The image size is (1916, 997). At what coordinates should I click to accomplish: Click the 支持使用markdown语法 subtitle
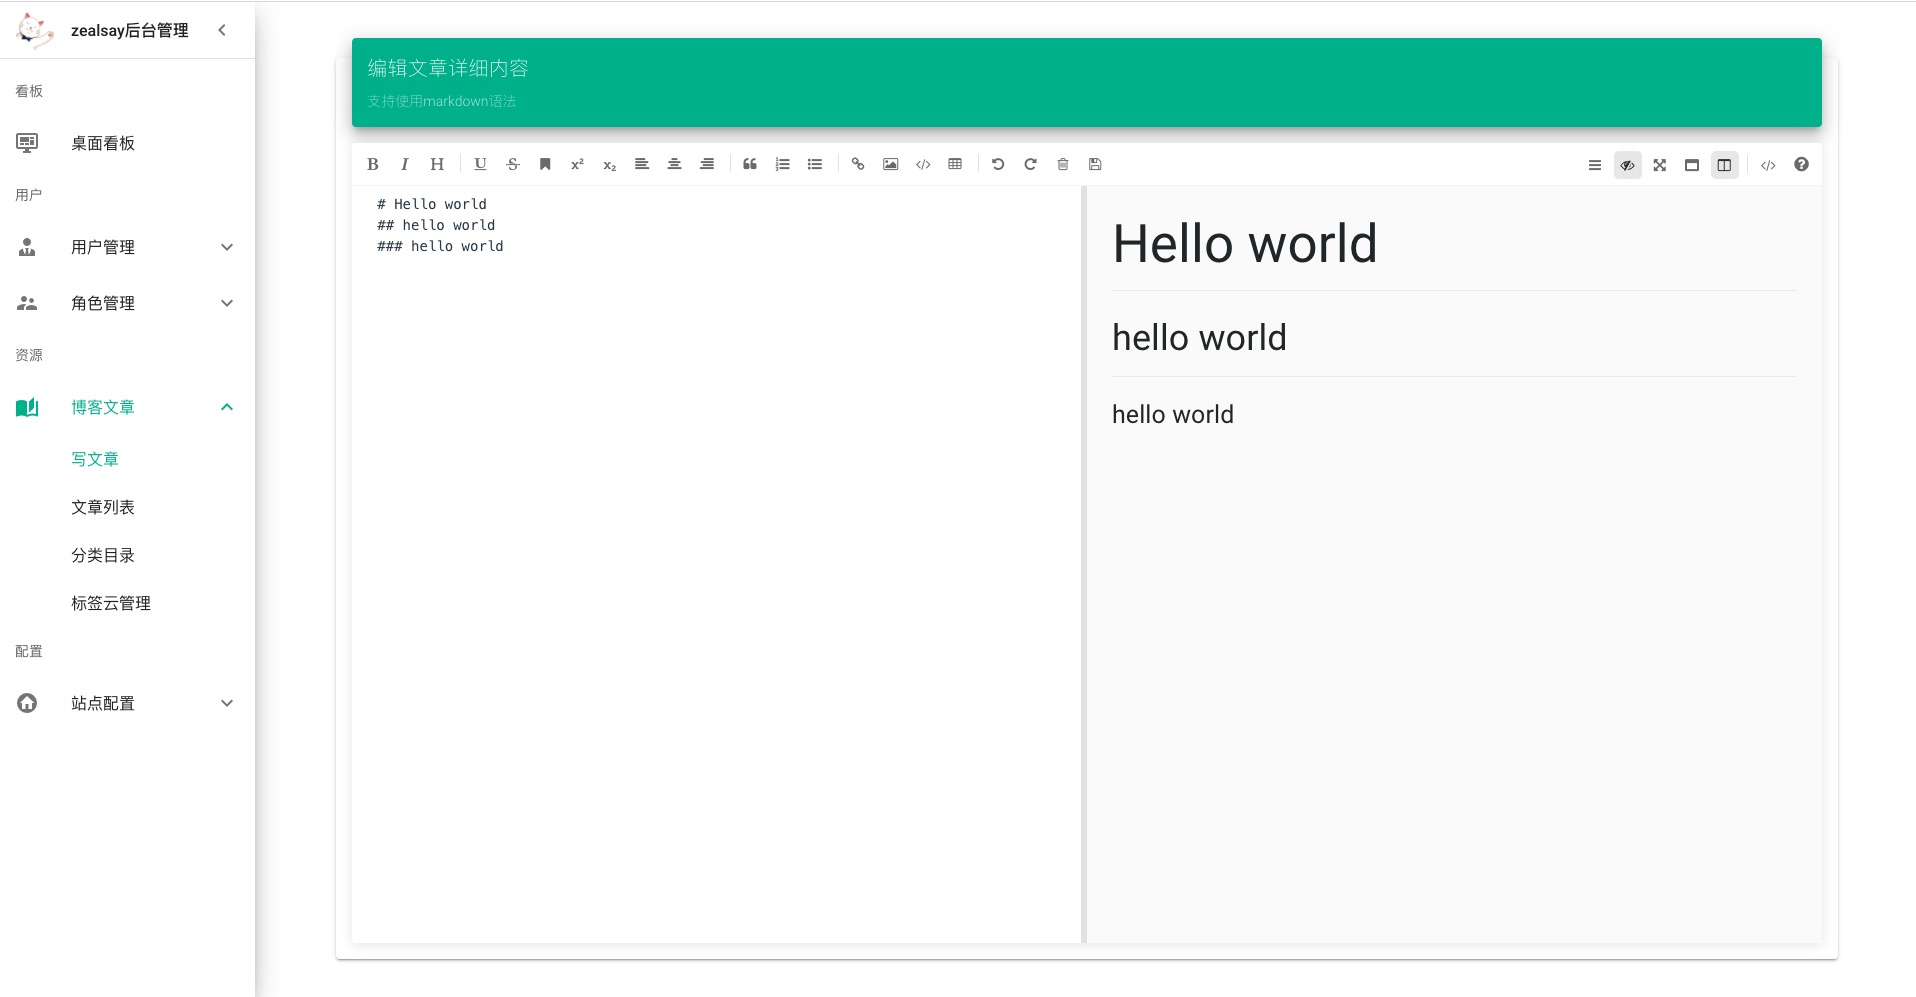[x=442, y=101]
